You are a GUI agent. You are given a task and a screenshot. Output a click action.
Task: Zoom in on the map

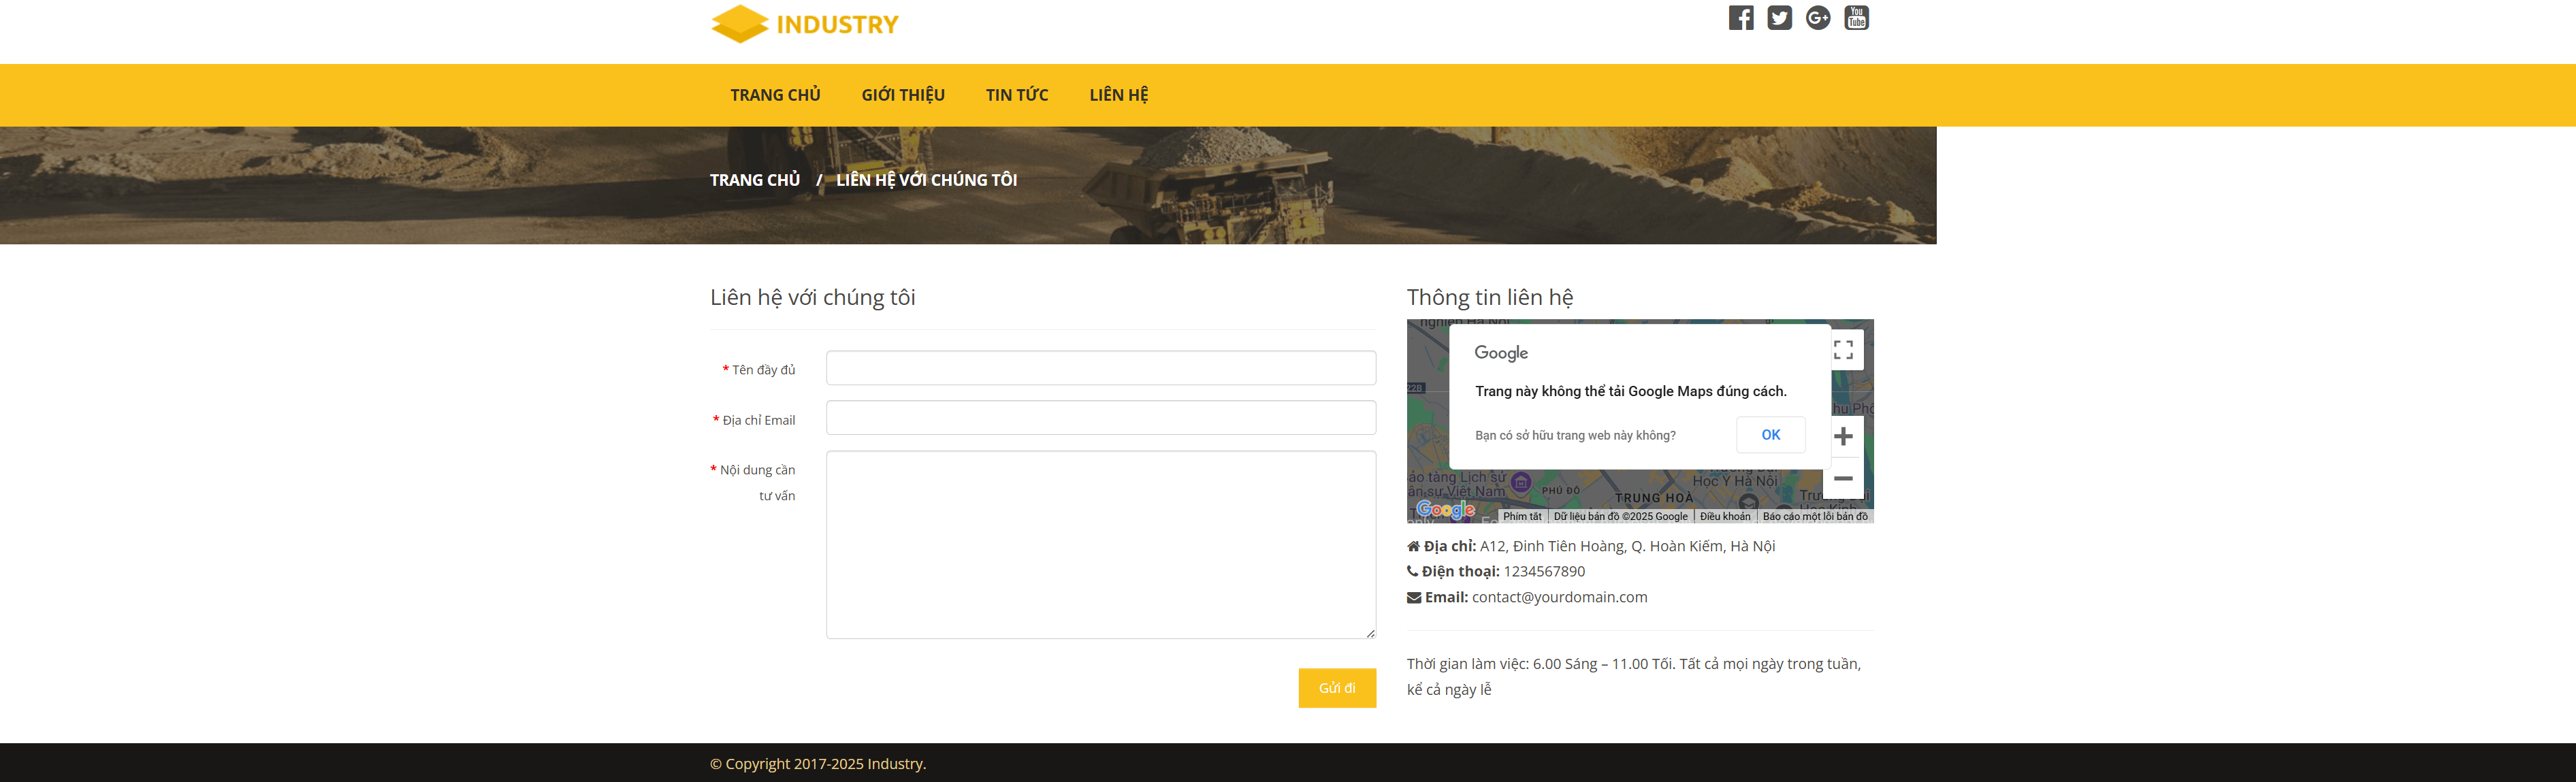1843,436
